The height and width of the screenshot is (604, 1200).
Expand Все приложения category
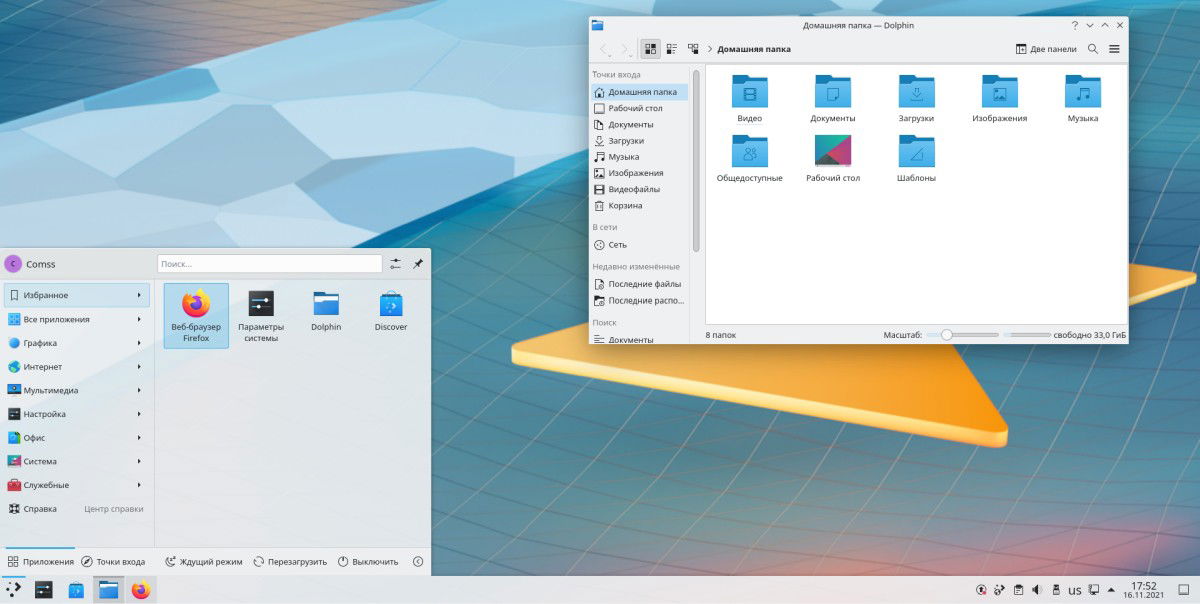[77, 319]
